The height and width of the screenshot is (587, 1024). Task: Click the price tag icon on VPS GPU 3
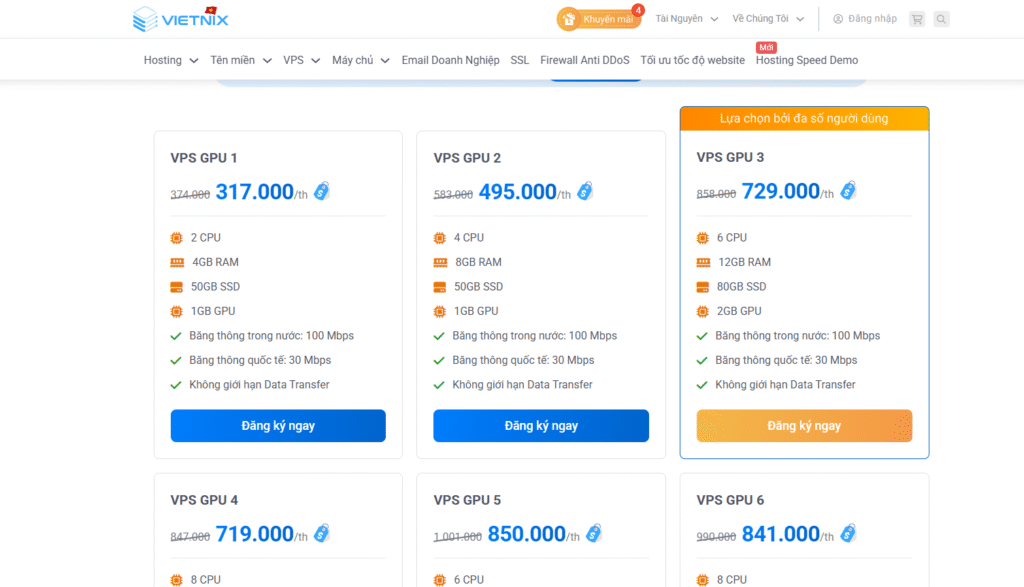tap(848, 190)
